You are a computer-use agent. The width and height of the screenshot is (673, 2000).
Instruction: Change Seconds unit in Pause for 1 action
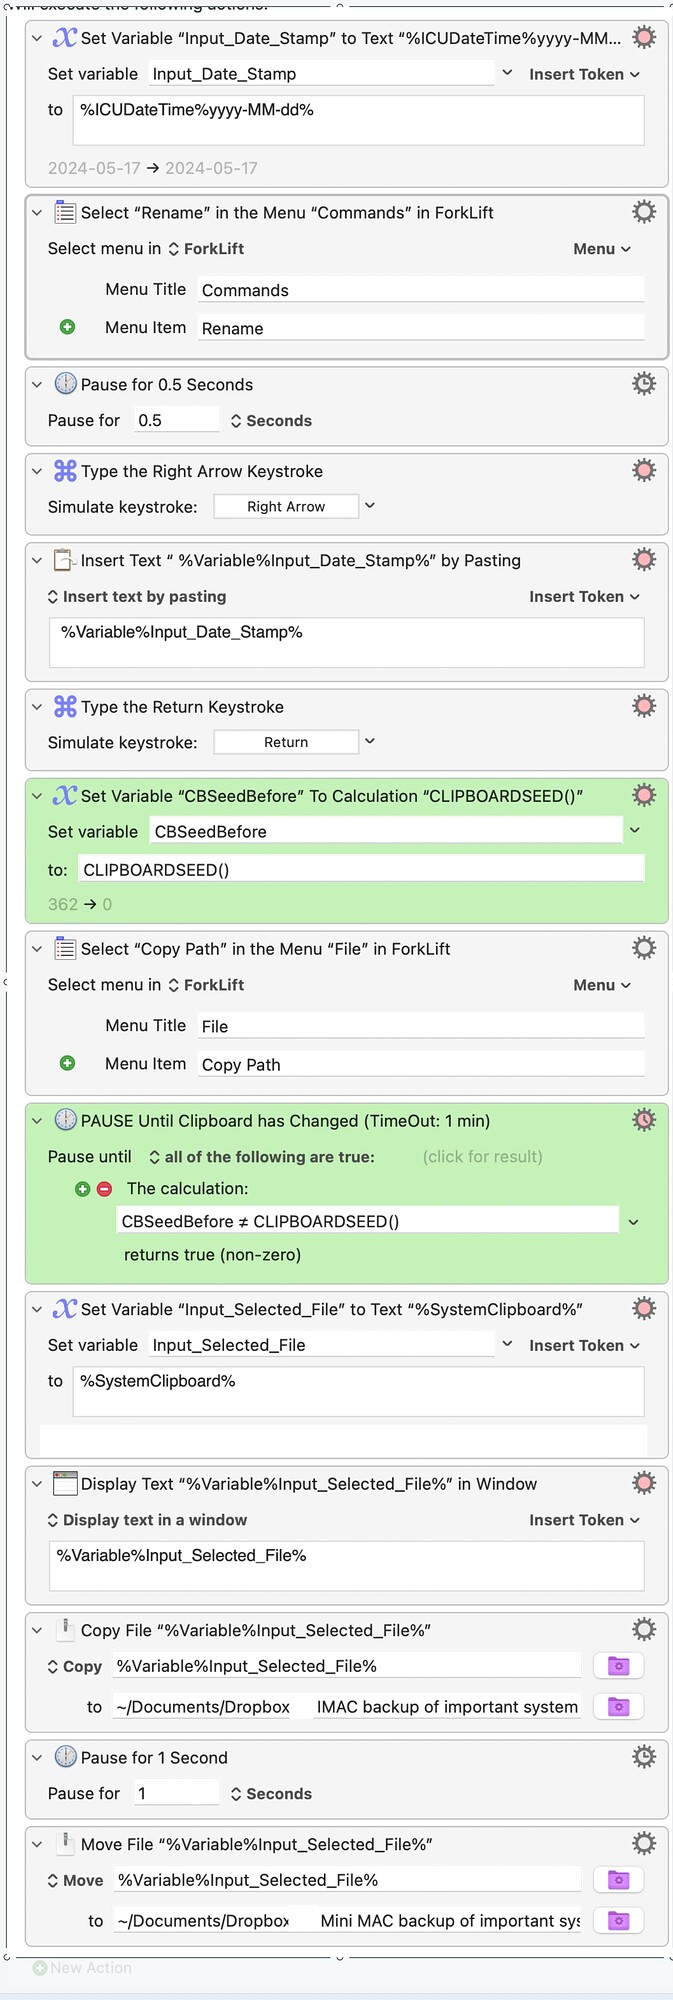(271, 1794)
